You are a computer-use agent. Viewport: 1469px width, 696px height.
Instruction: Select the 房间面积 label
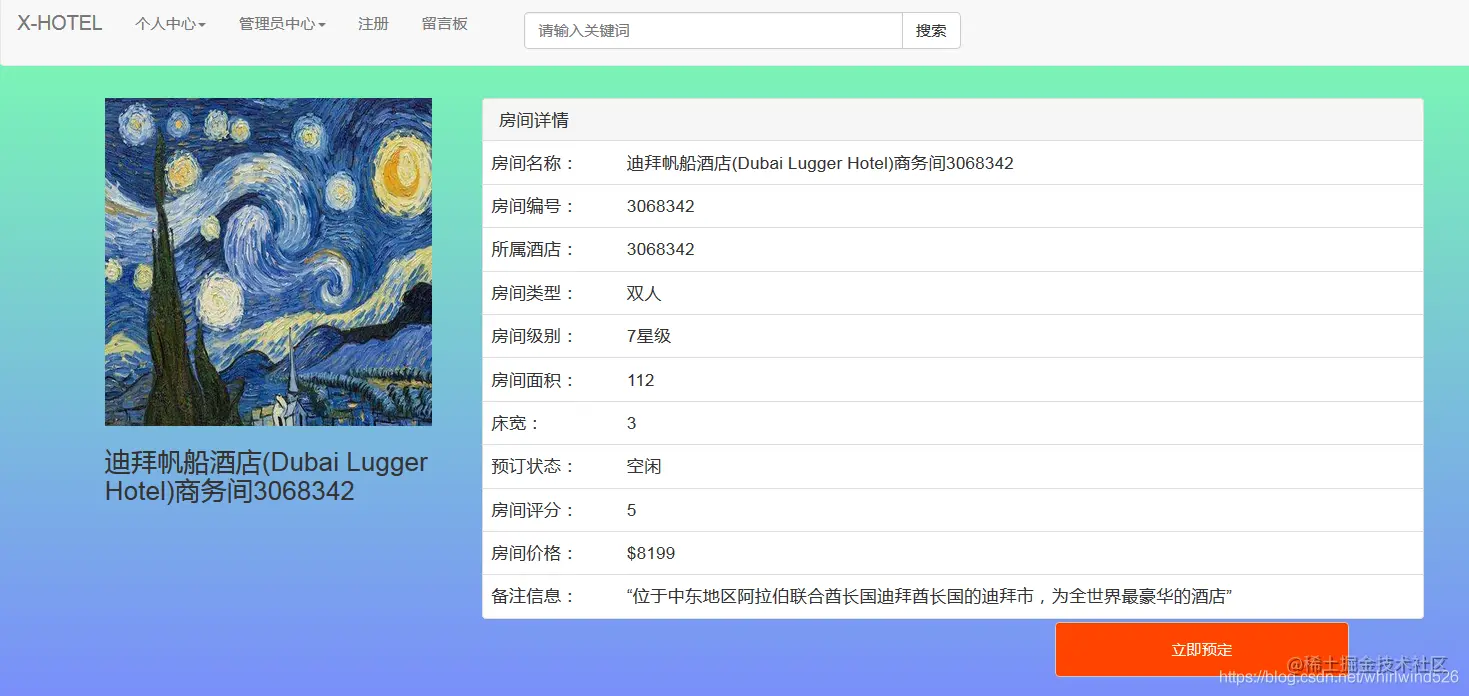coord(533,380)
